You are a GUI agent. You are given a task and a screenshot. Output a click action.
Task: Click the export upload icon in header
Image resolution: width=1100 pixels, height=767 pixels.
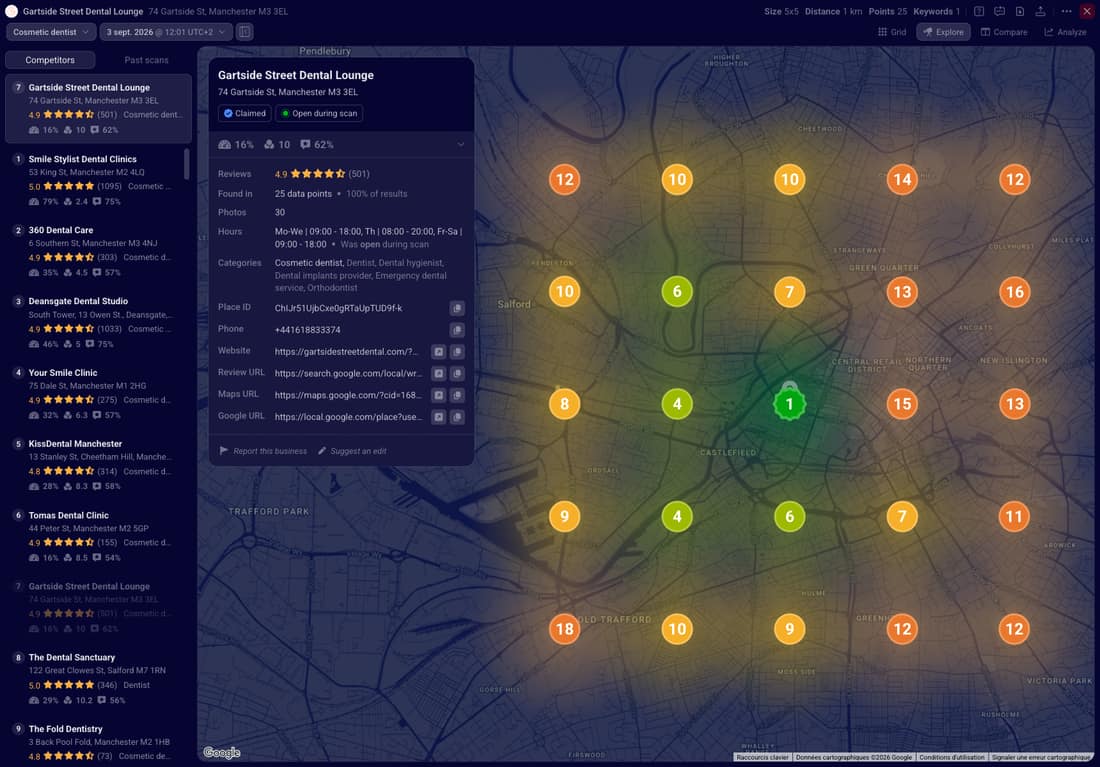click(x=1040, y=11)
